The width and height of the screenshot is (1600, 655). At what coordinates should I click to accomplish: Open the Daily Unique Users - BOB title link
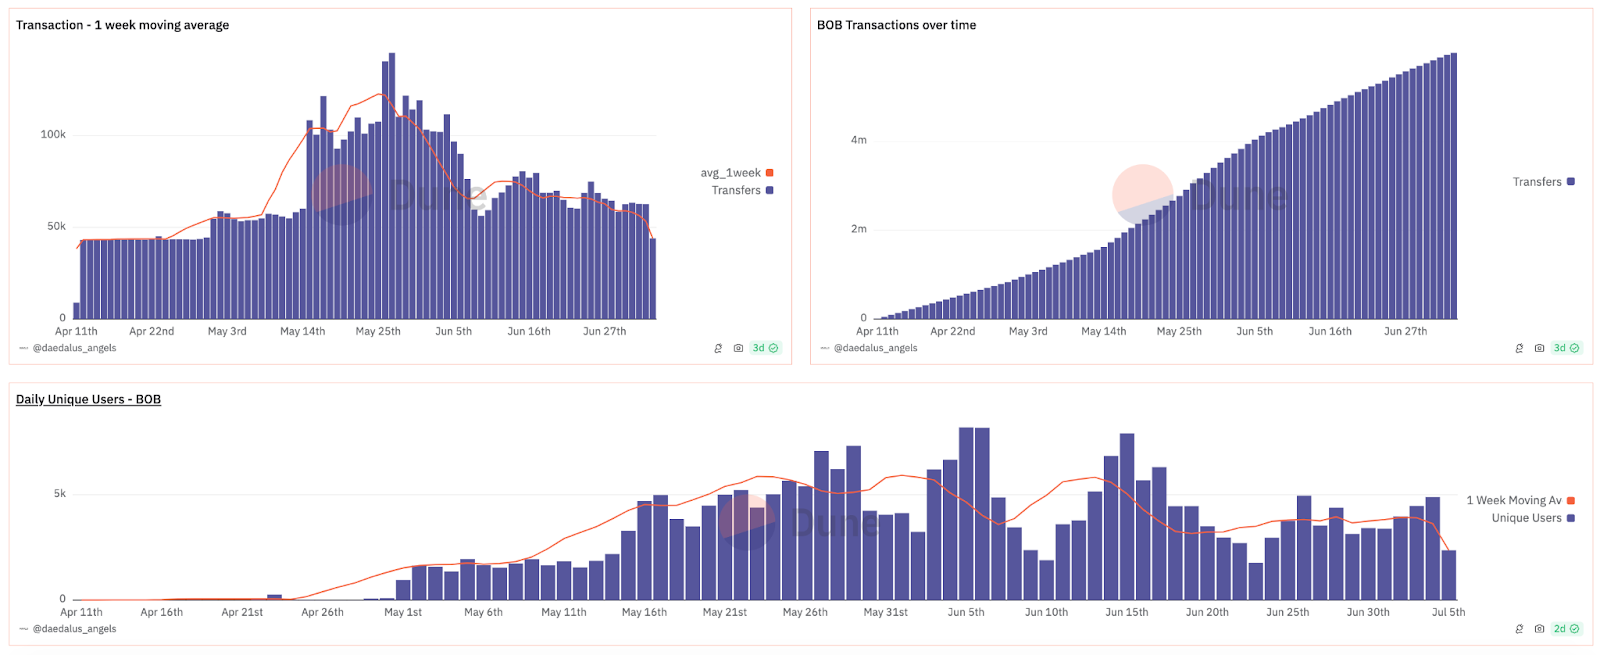(88, 399)
